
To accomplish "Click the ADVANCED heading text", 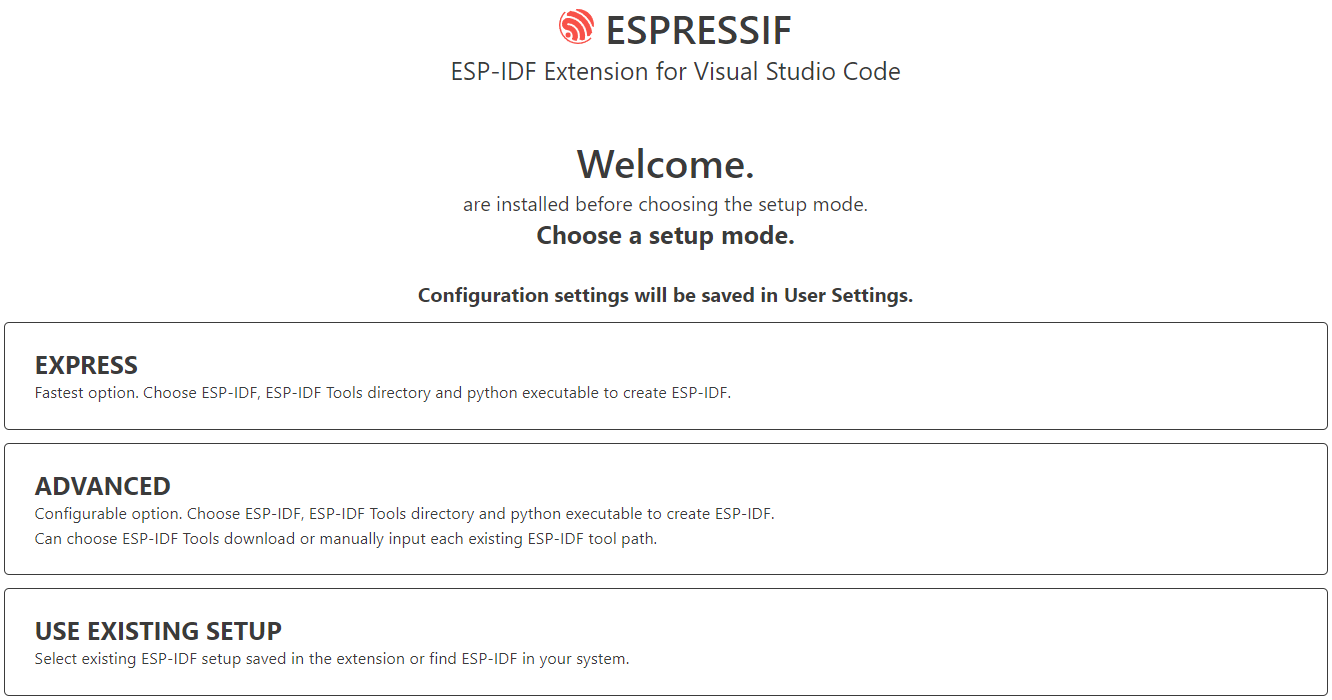I will [102, 486].
